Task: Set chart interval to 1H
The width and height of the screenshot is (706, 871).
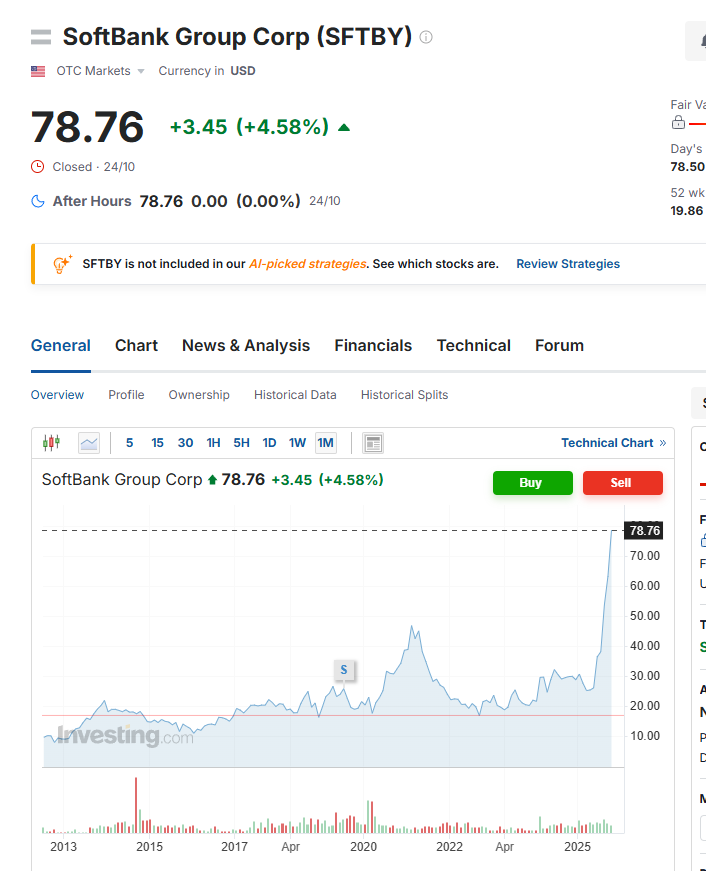Action: [x=213, y=443]
